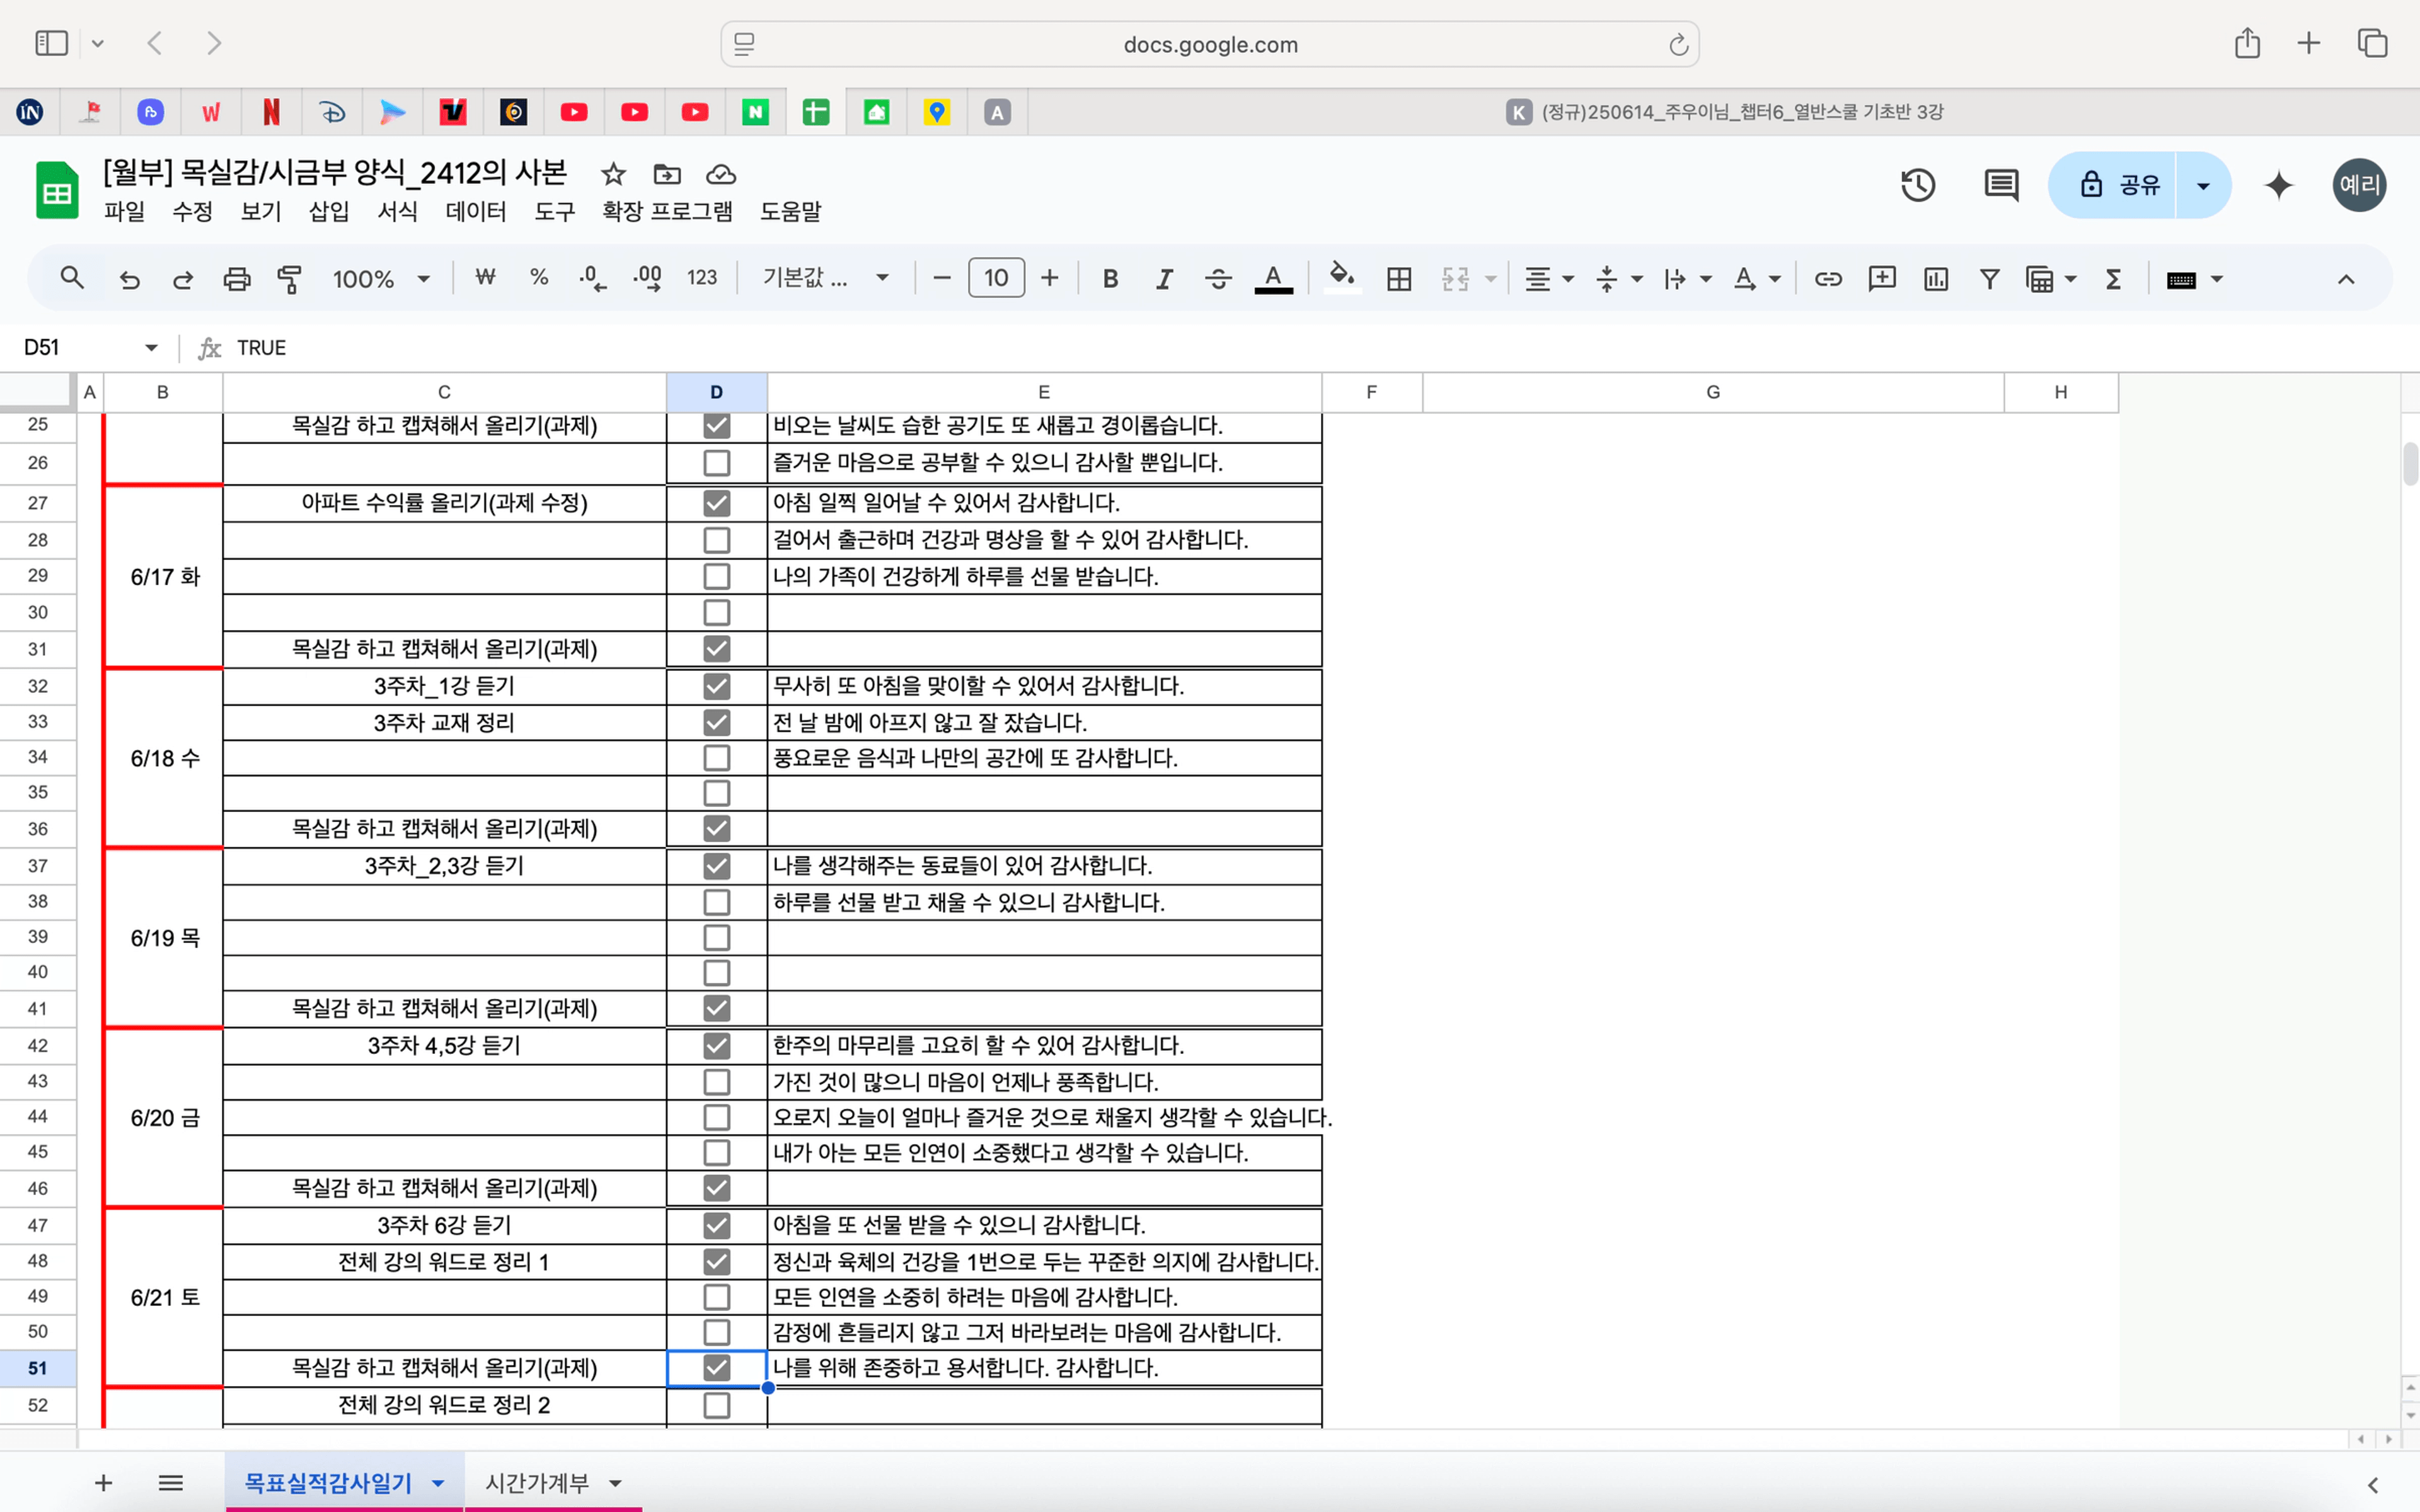
Task: Open Google Sheets home icon
Action: 57,189
